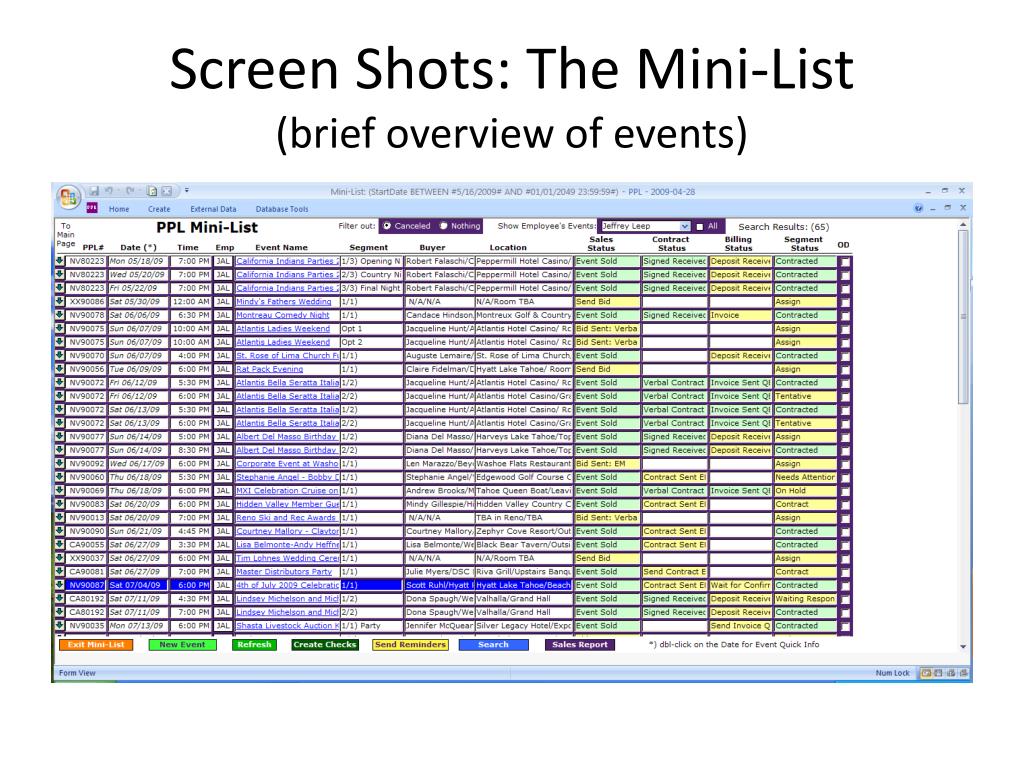Screen dimensions: 1024x768
Task: Click arrow icon for Lisa Belmonte-Andy Heffner row
Action: tap(59, 545)
